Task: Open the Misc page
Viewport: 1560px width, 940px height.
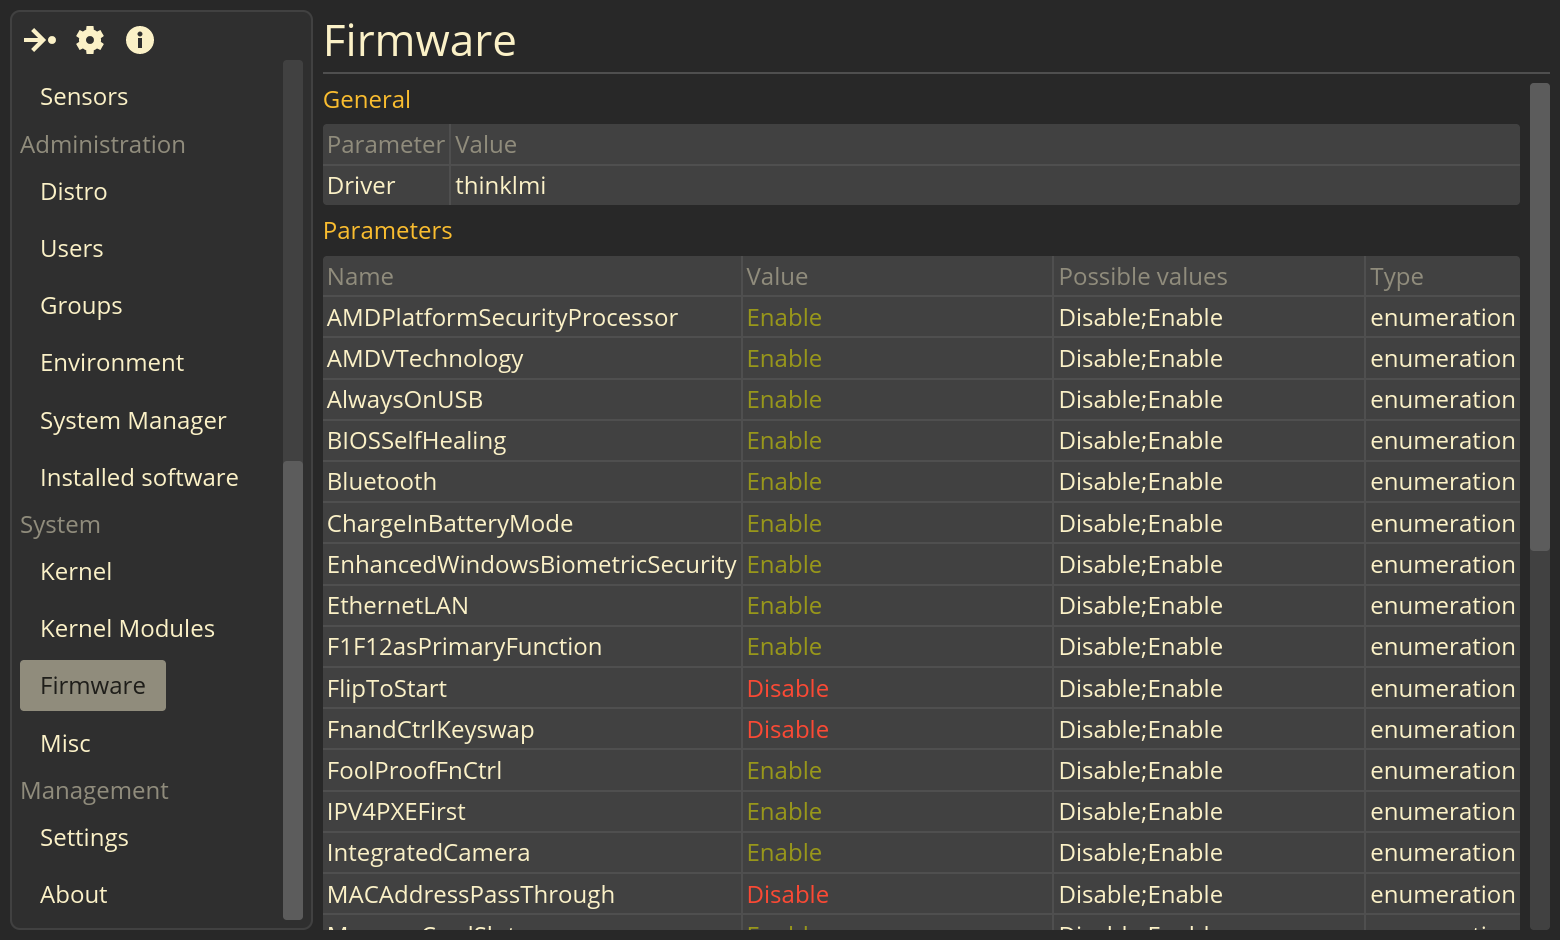Action: pyautogui.click(x=65, y=744)
